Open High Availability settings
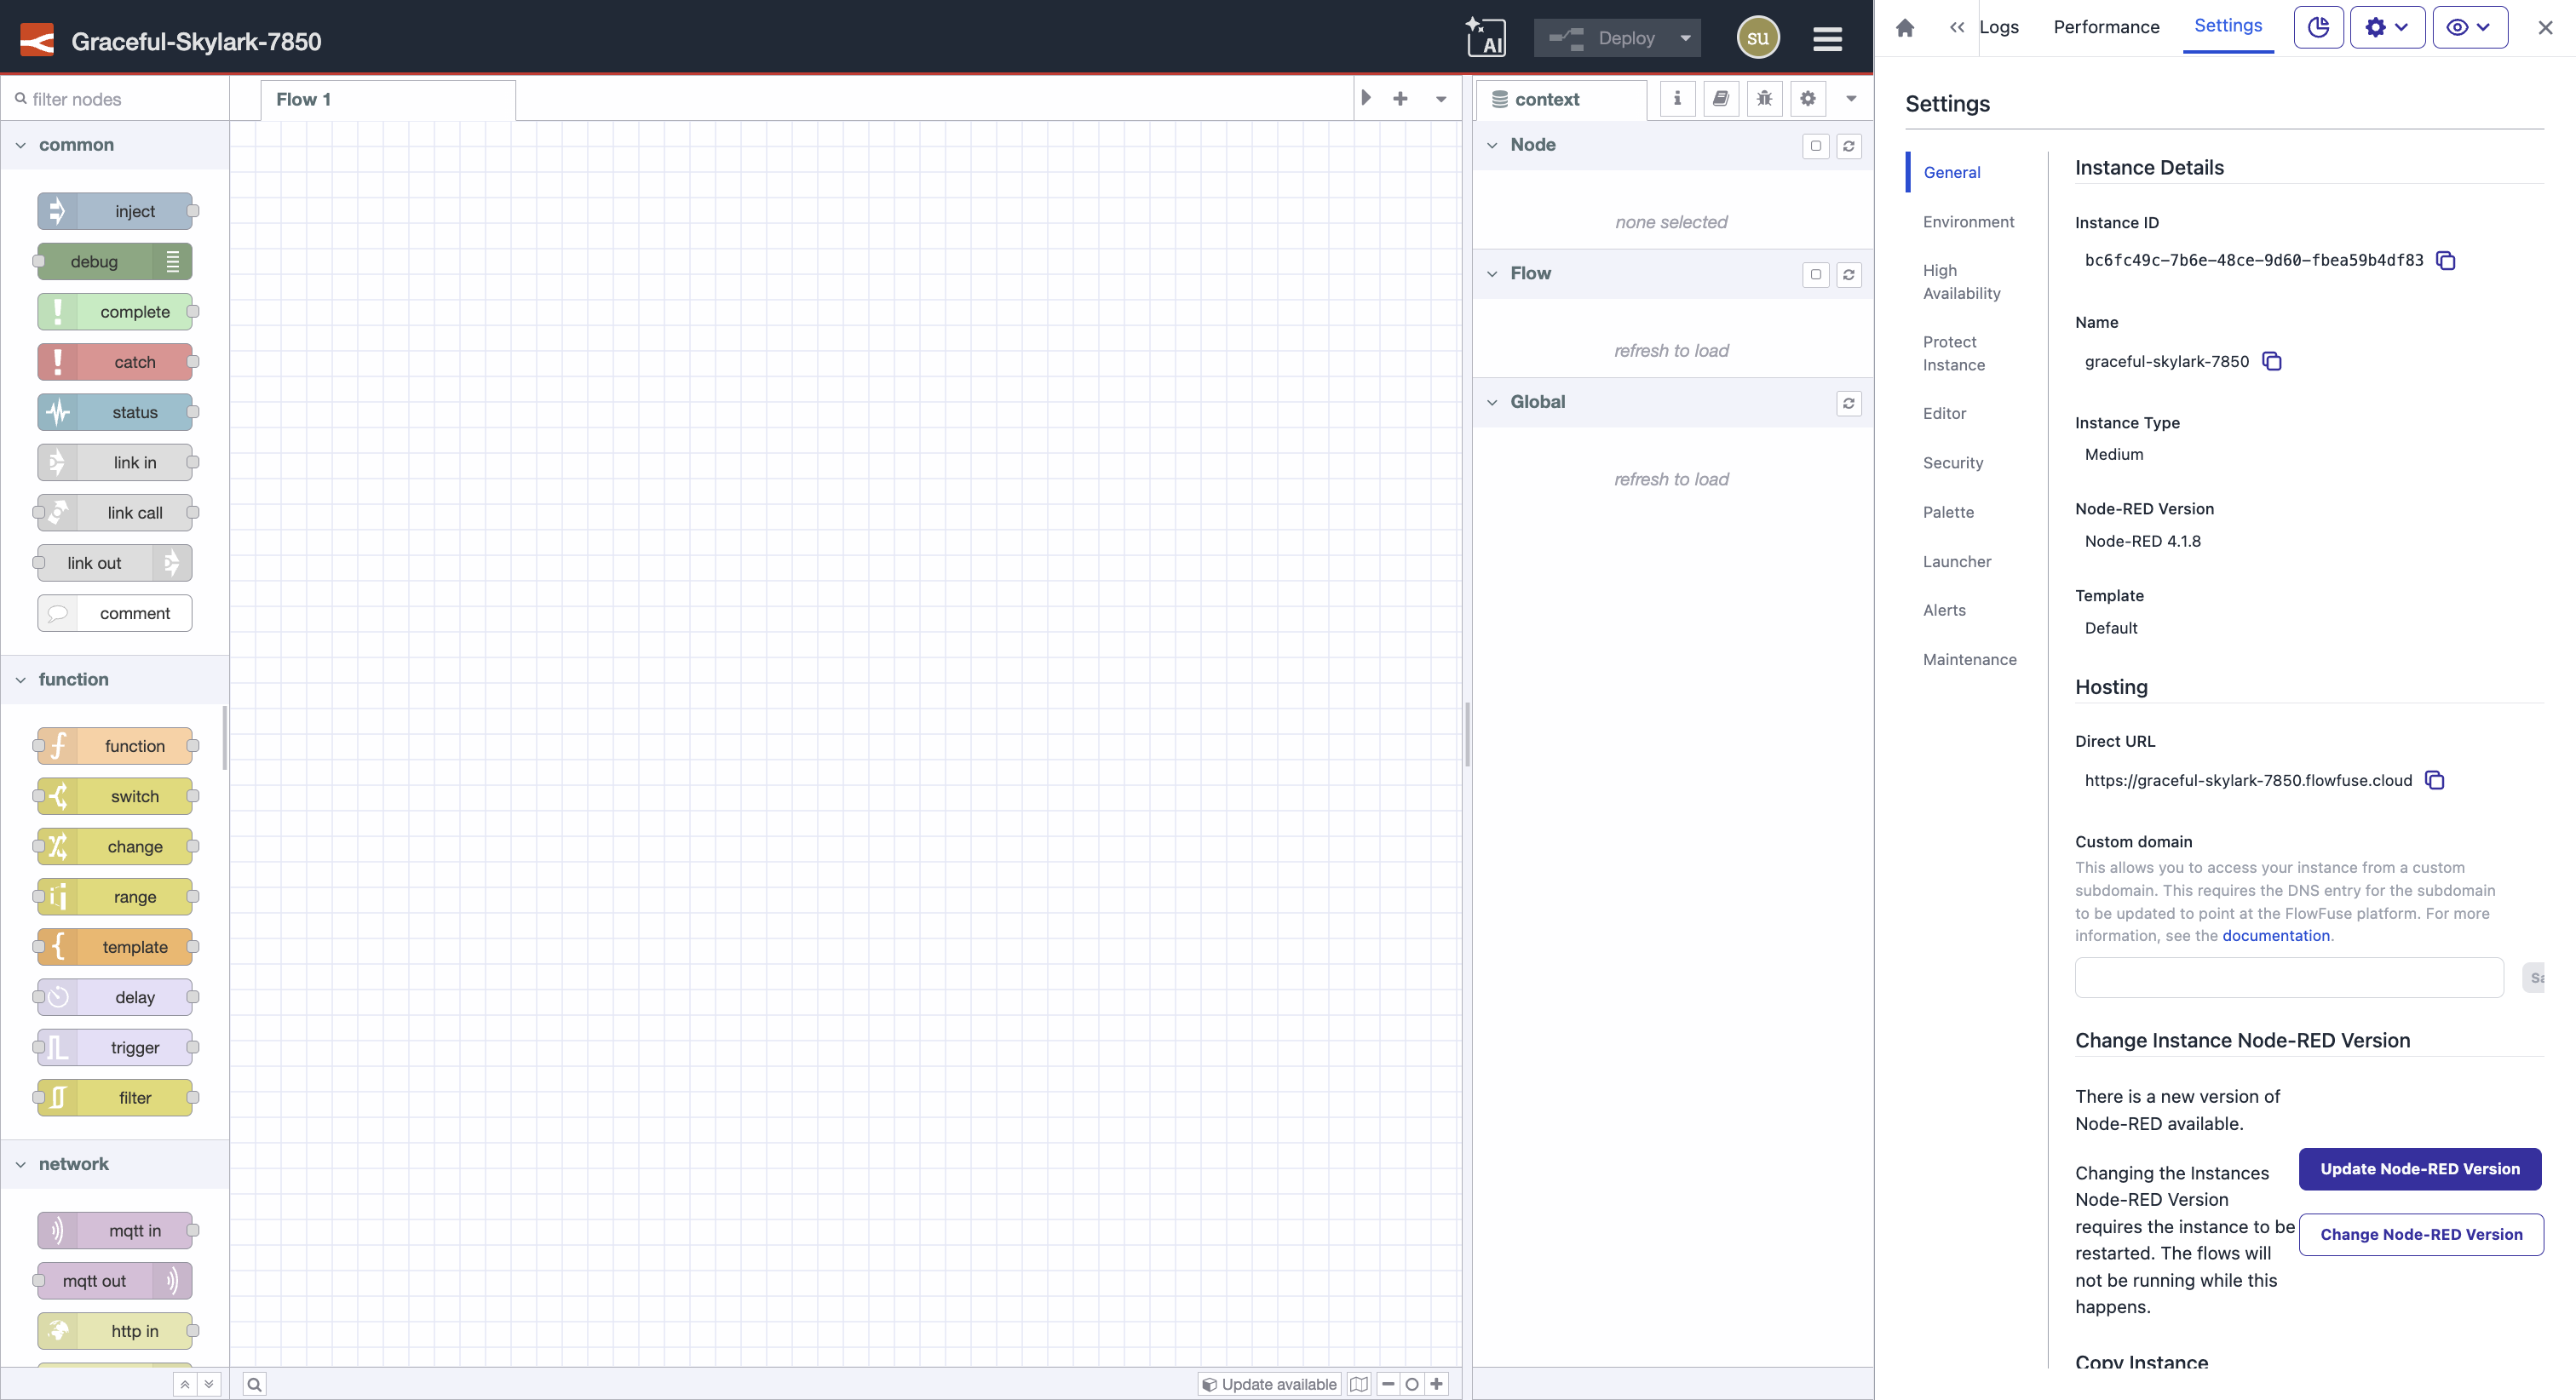Image resolution: width=2576 pixels, height=1400 pixels. point(1961,282)
